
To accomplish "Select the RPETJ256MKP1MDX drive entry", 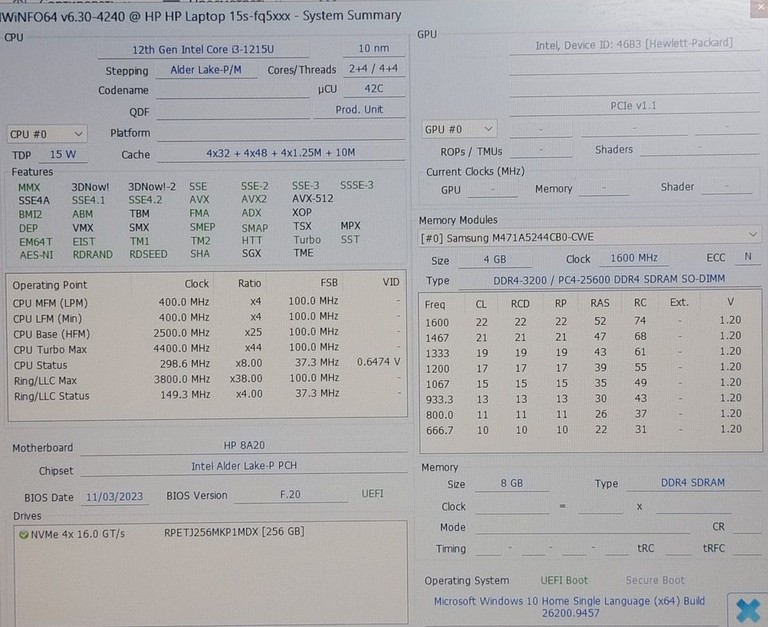I will pyautogui.click(x=234, y=531).
